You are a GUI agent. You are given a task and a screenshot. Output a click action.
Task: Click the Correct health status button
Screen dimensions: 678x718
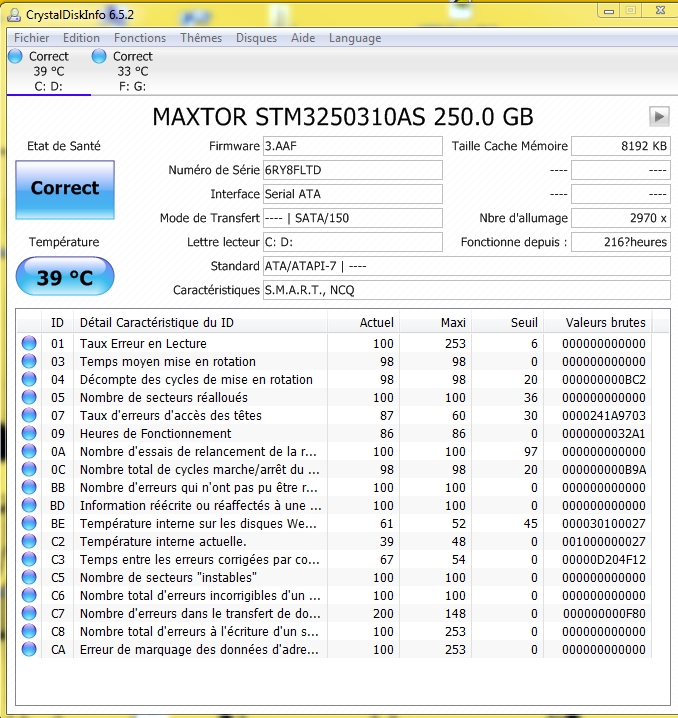tap(65, 190)
